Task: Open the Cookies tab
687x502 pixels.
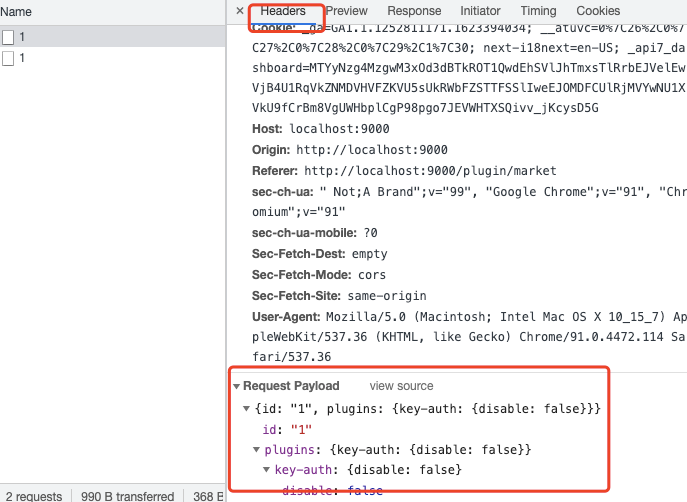Action: pyautogui.click(x=598, y=11)
